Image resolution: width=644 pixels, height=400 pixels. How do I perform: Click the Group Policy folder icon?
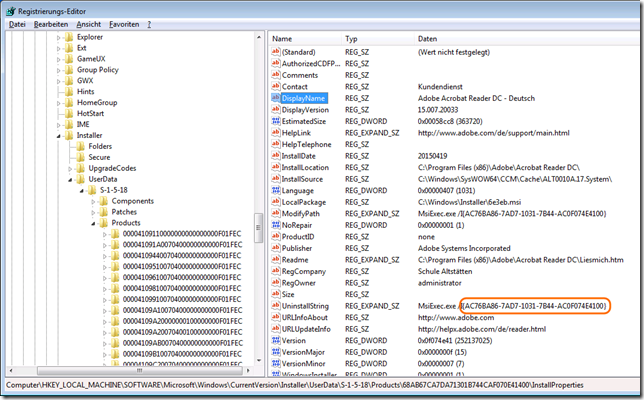(68, 70)
